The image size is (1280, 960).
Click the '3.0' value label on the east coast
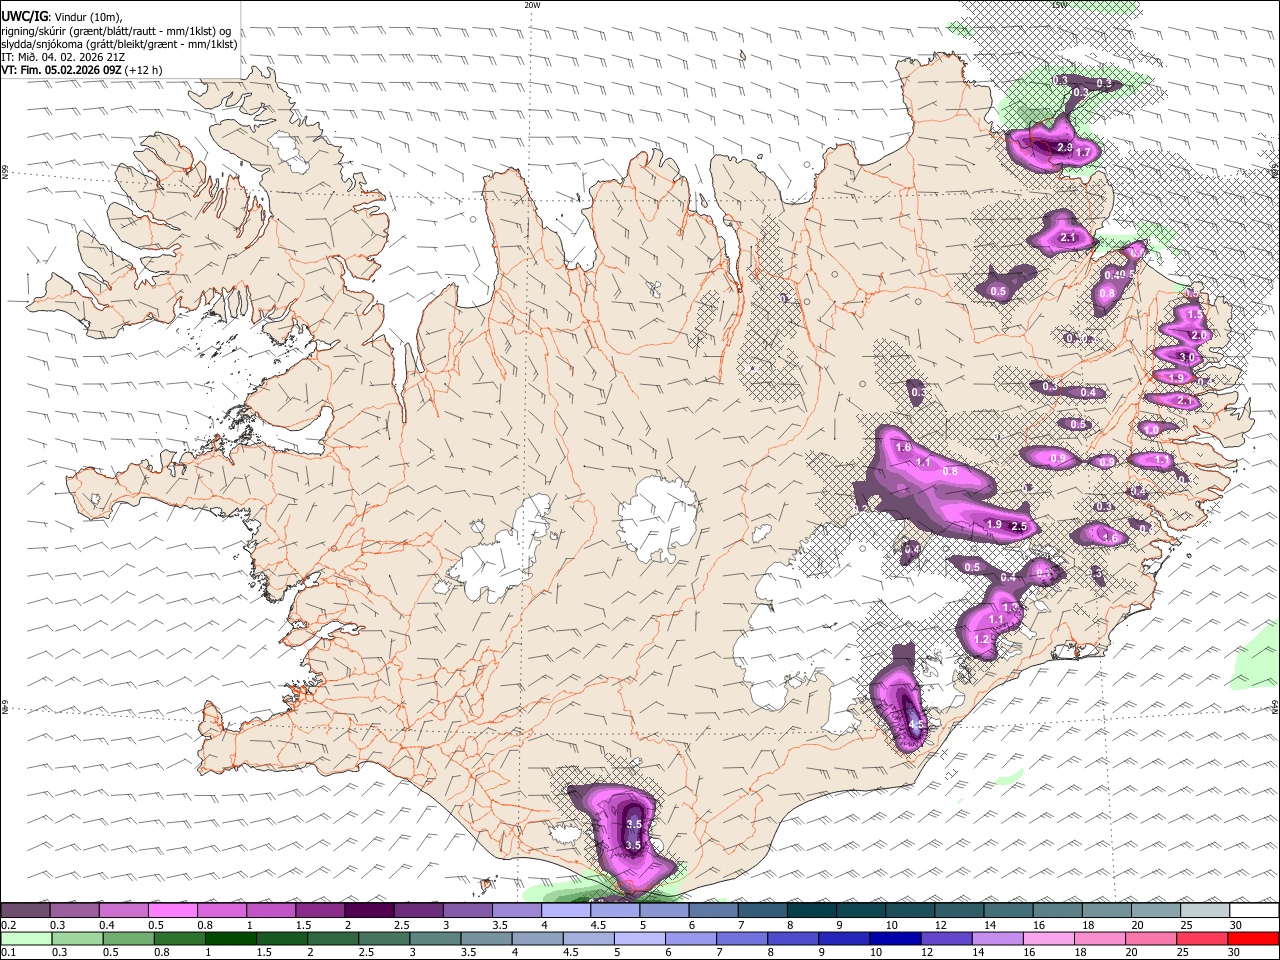pos(1187,357)
